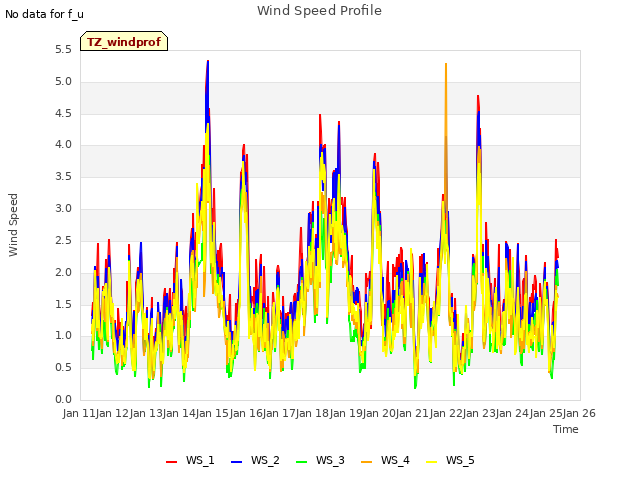640x480 pixels.
Task: Click the green WS_3 legend swatch
Action: [x=301, y=462]
